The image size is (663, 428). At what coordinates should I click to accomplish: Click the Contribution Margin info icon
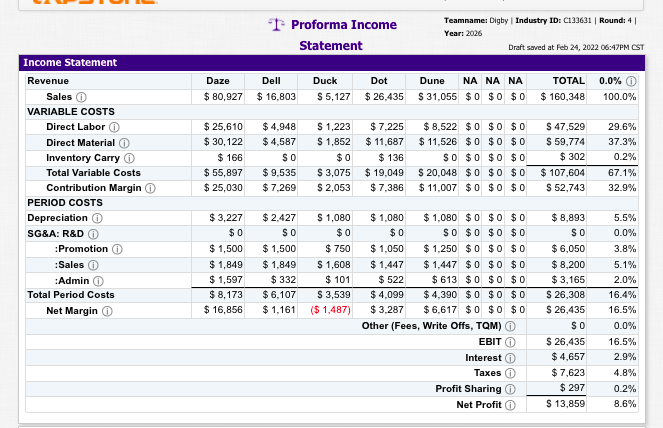tap(150, 188)
